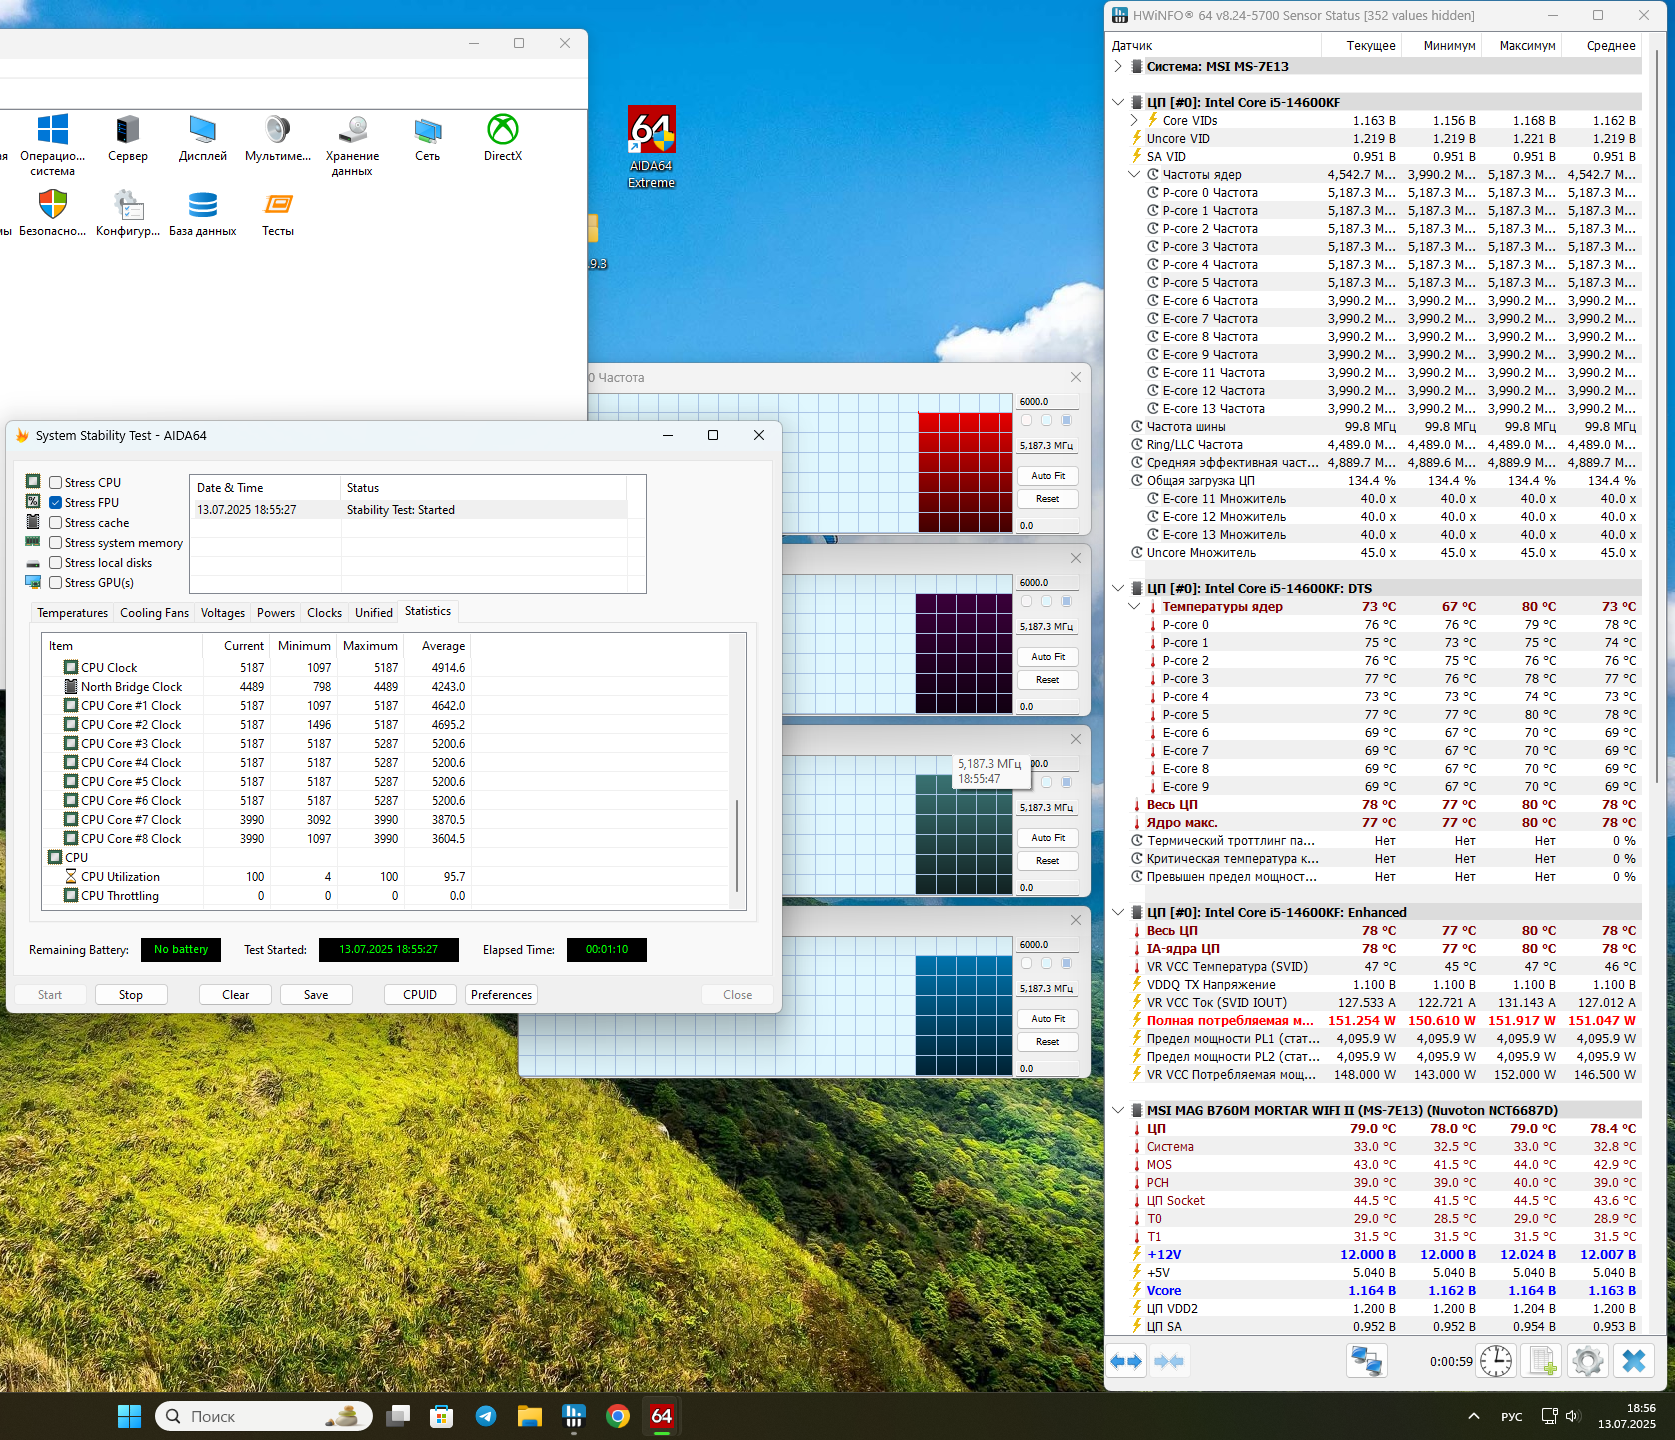Expand the Система: MSI MS-7E13 section
Screen dimensions: 1675x1440
click(1118, 67)
